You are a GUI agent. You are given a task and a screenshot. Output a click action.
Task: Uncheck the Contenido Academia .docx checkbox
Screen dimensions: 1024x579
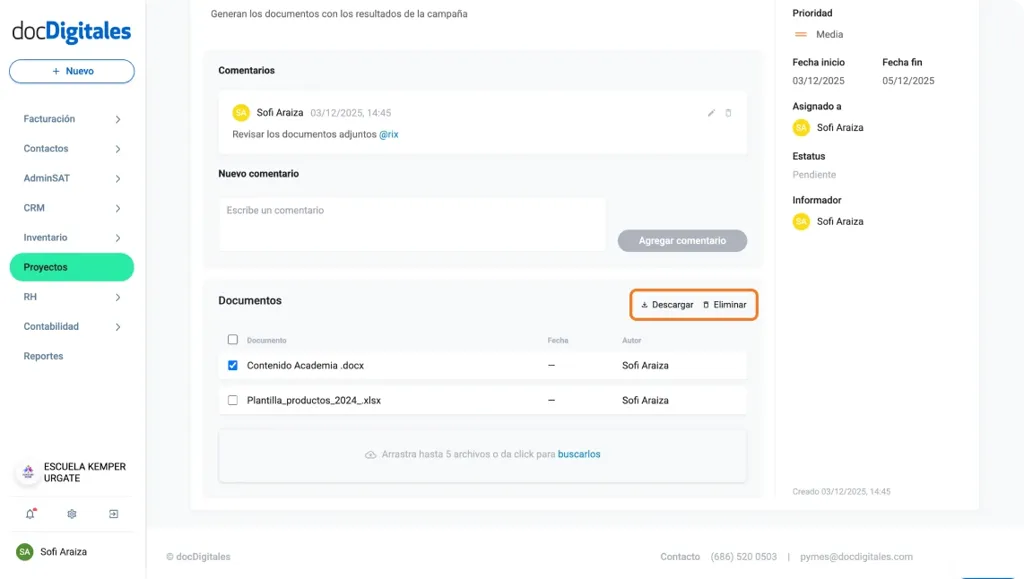(x=232, y=365)
